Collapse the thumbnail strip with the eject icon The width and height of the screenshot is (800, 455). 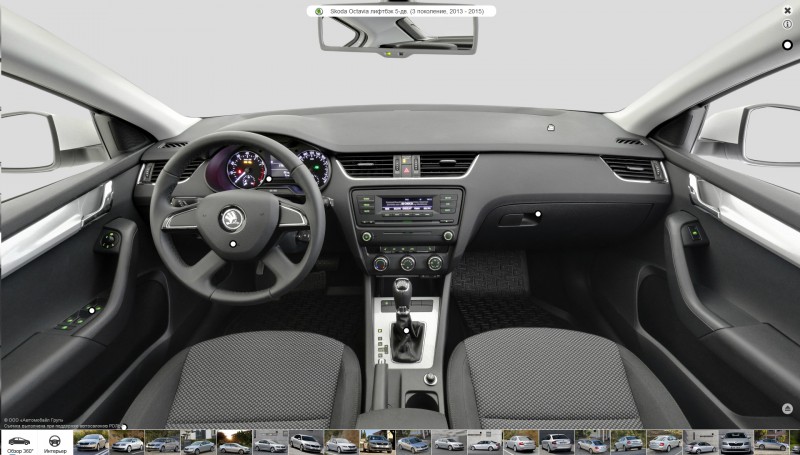click(787, 408)
